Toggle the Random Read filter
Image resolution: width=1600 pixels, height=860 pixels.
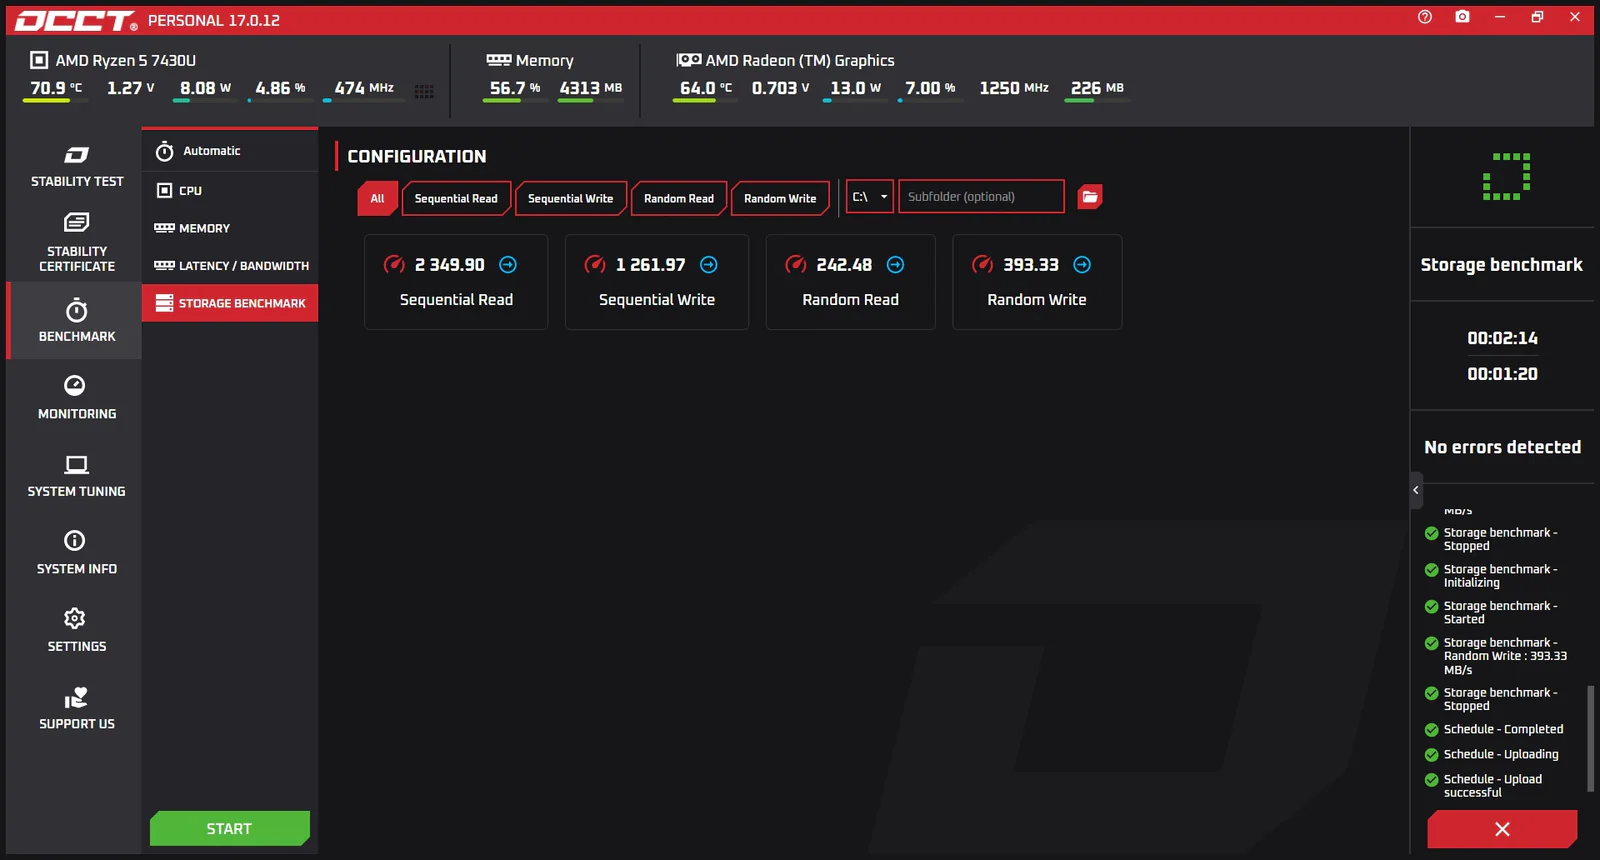(x=679, y=198)
